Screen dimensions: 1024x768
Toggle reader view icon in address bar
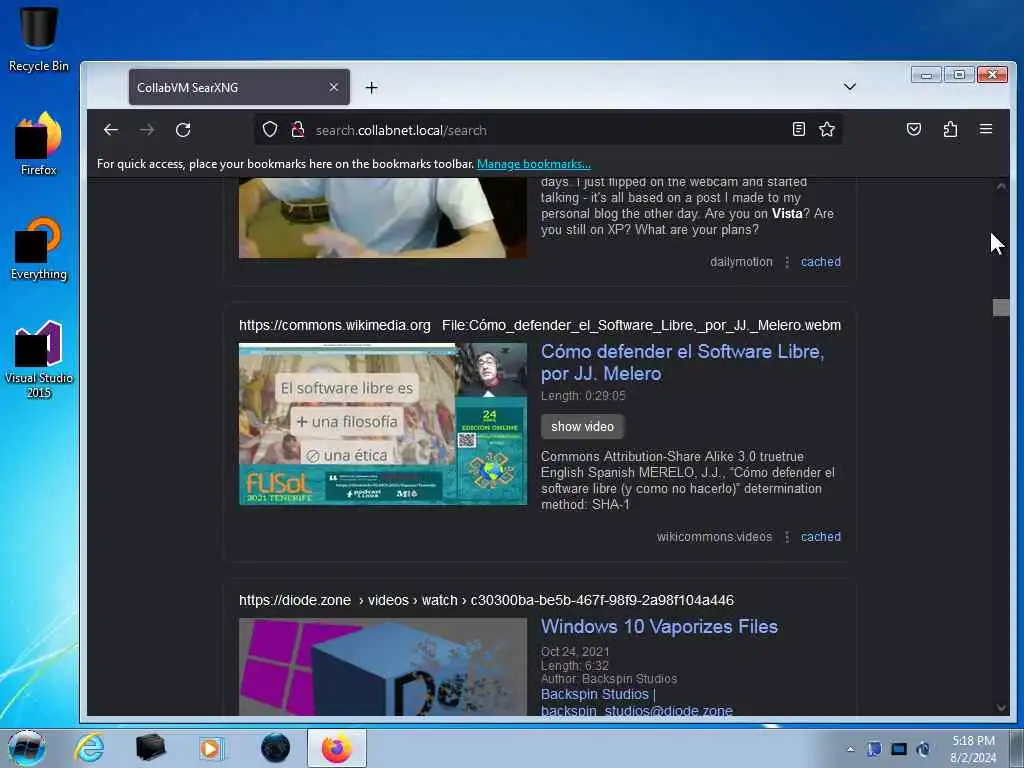(799, 129)
